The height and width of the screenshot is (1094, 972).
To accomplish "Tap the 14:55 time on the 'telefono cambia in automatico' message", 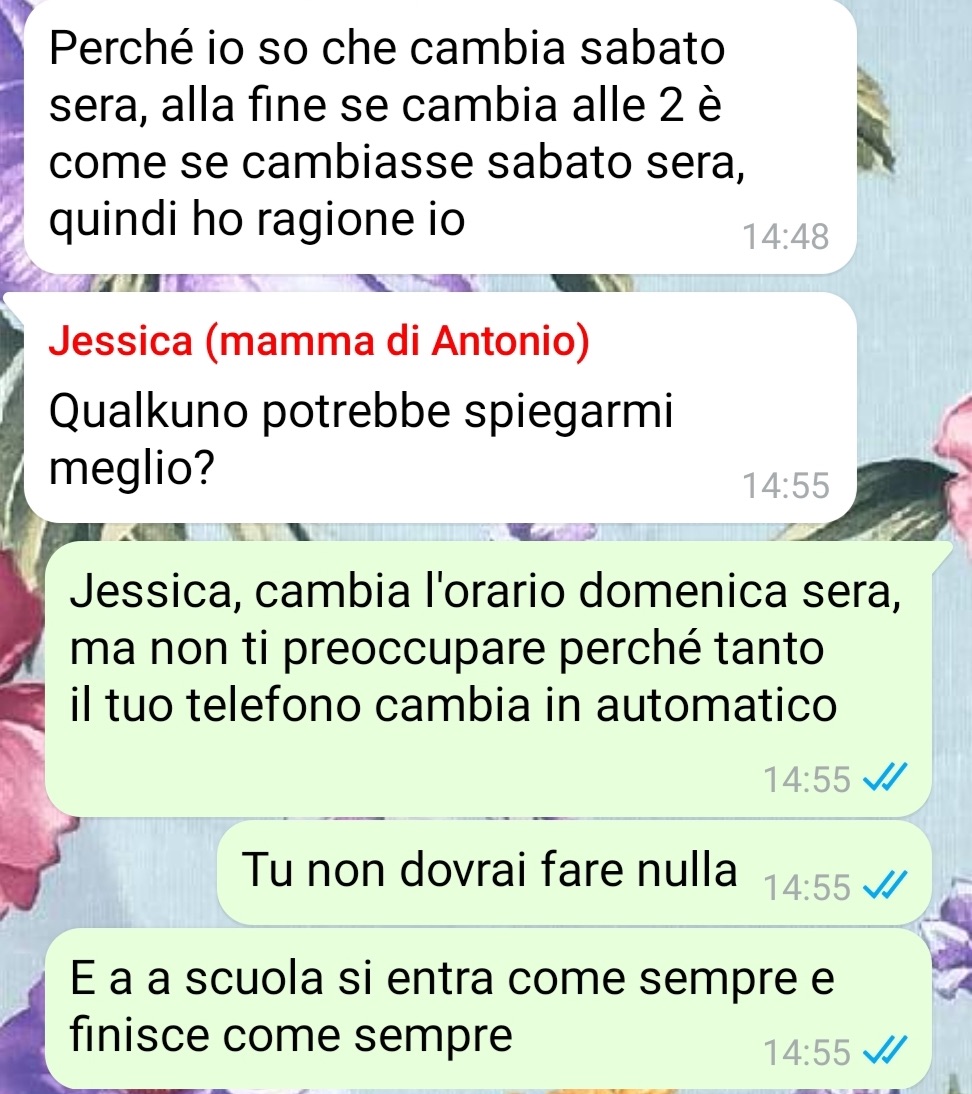I will 807,779.
